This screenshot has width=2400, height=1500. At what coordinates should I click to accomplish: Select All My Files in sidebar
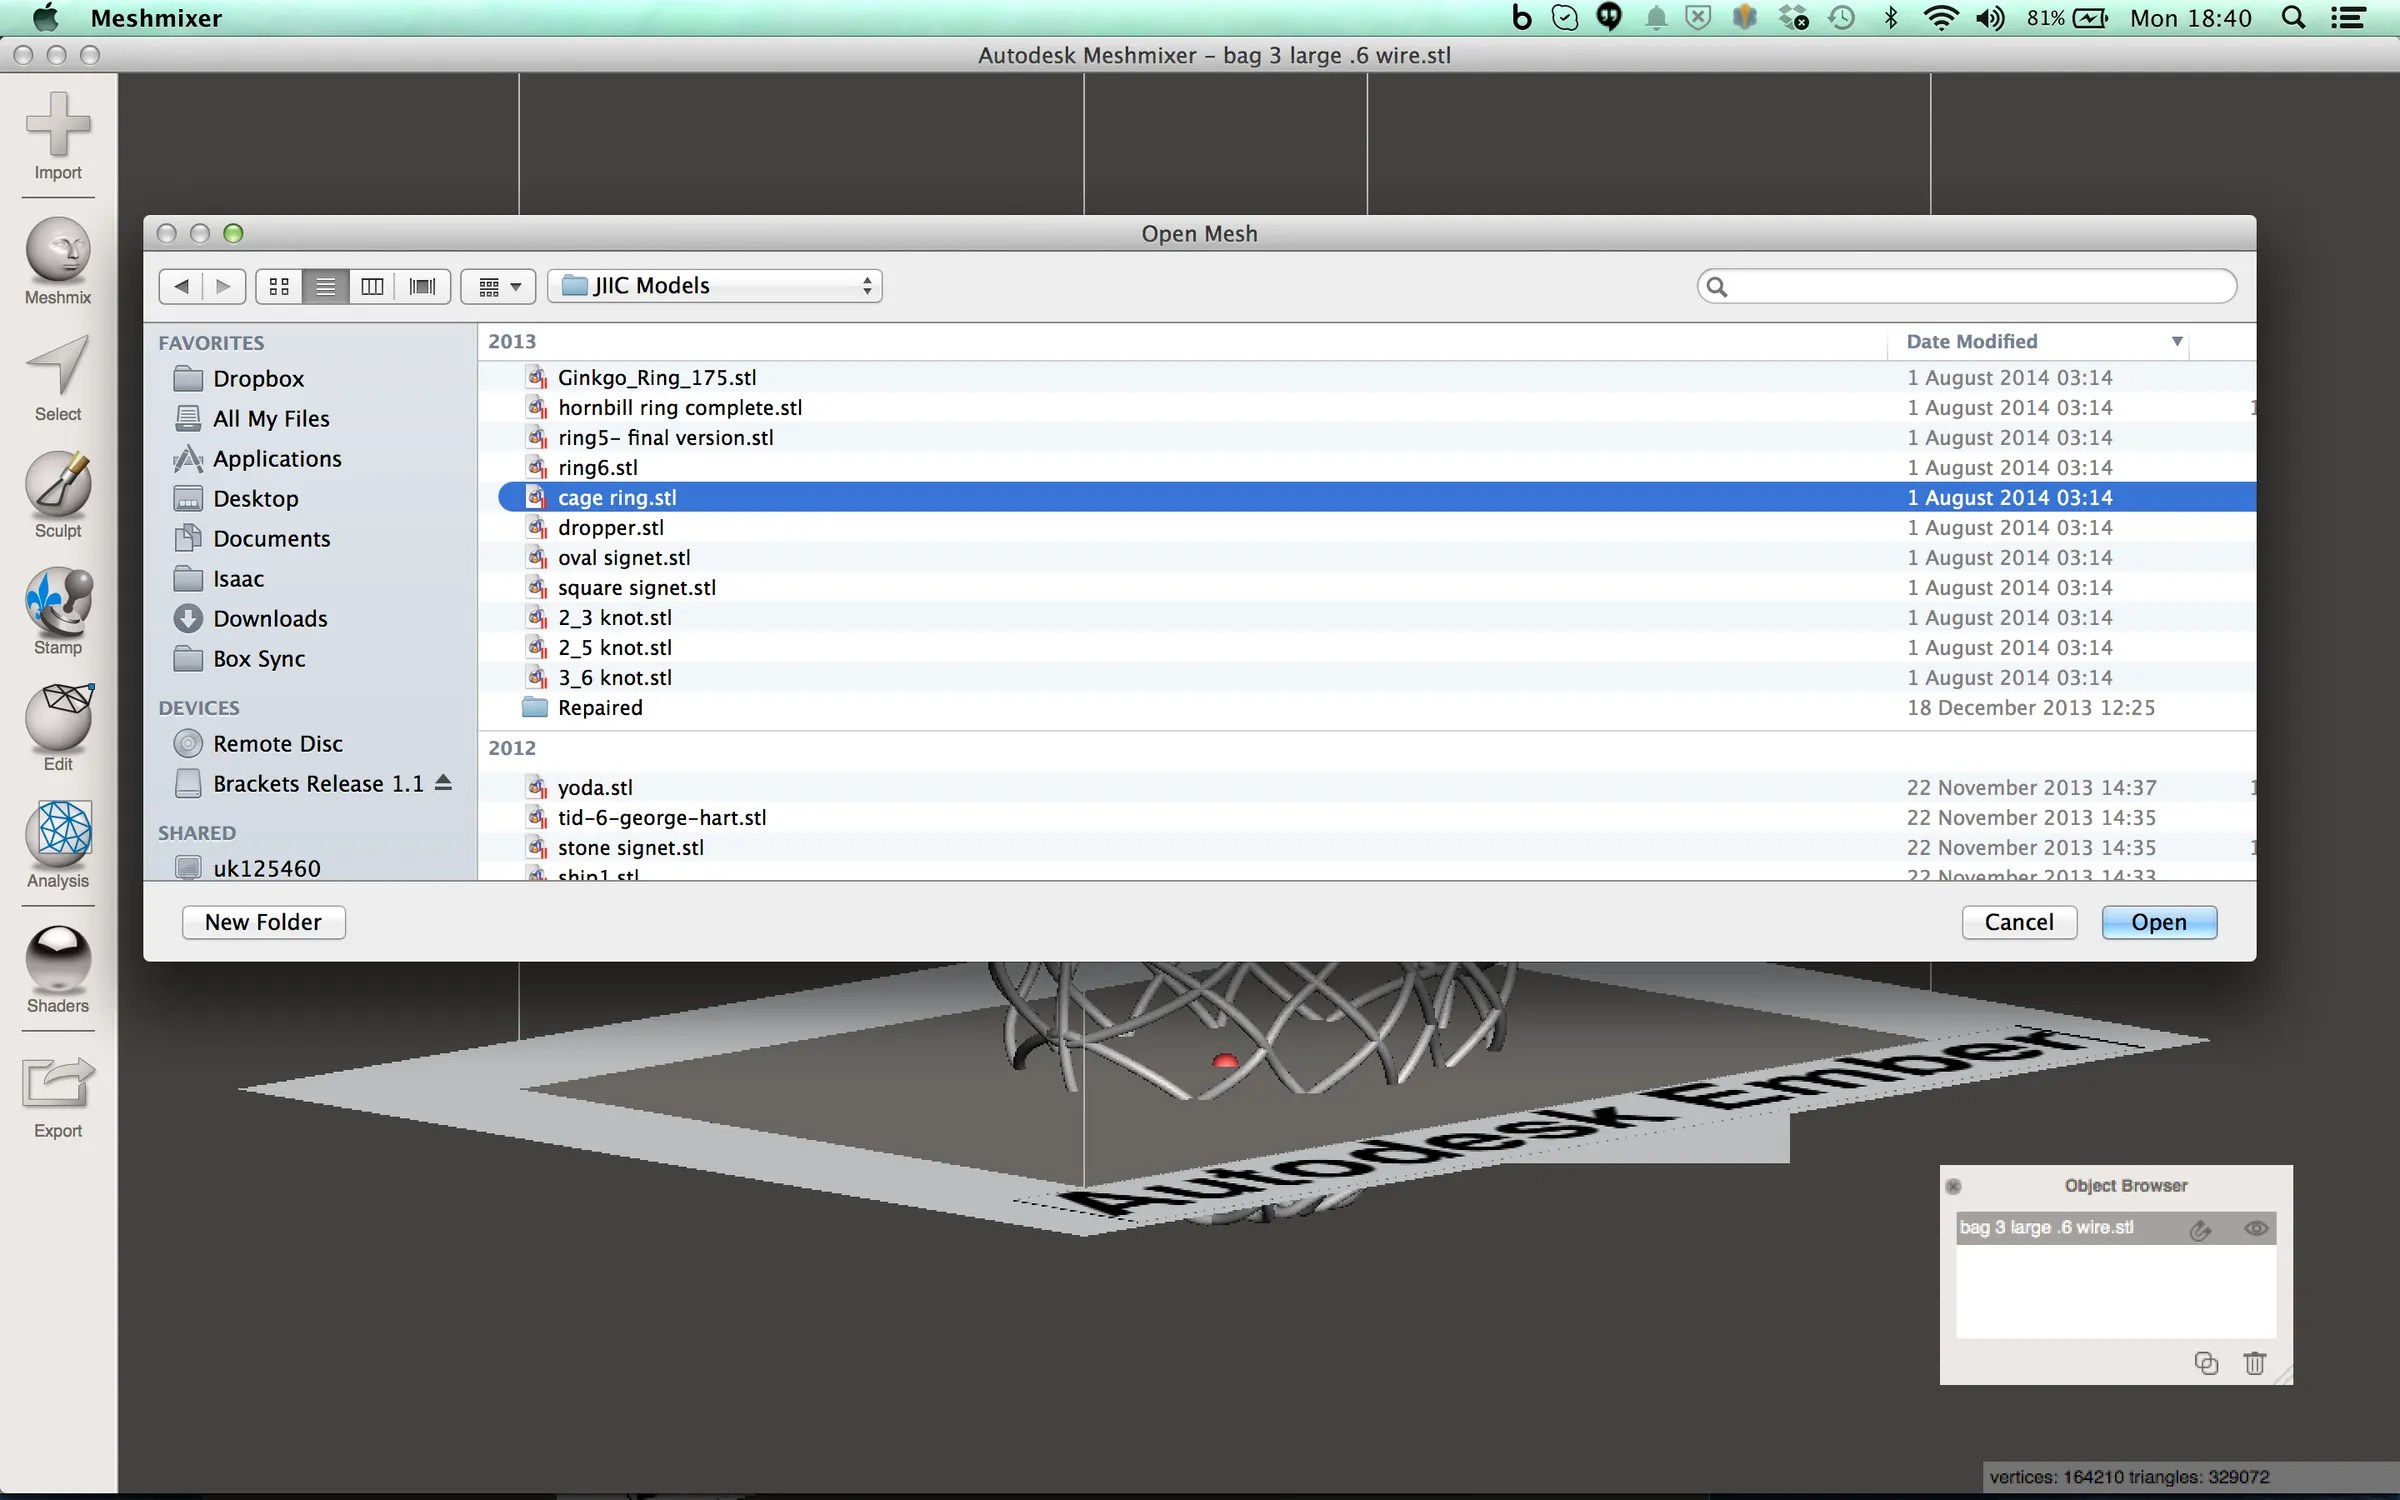[270, 418]
